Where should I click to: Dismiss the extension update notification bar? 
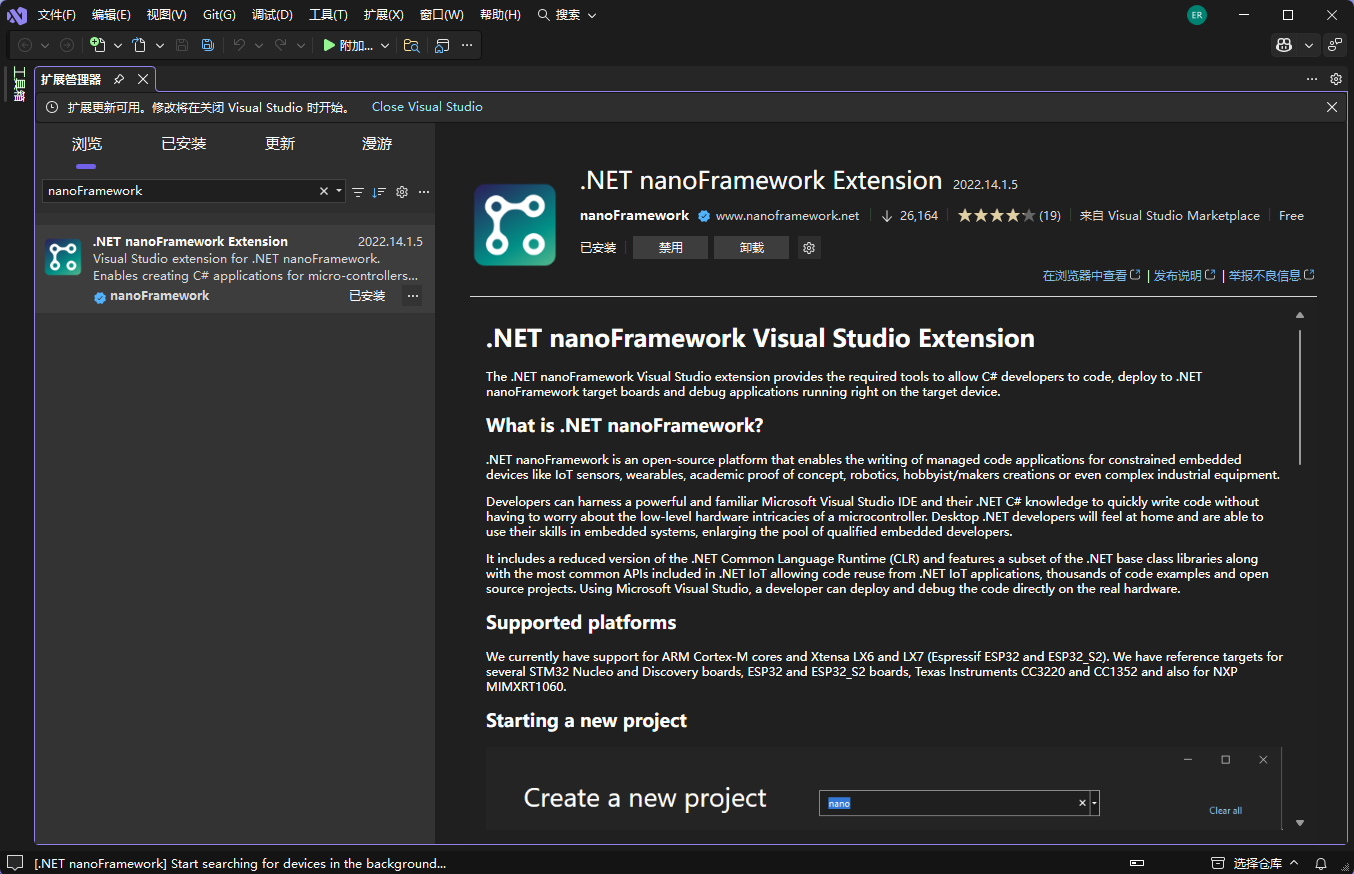coord(1332,107)
